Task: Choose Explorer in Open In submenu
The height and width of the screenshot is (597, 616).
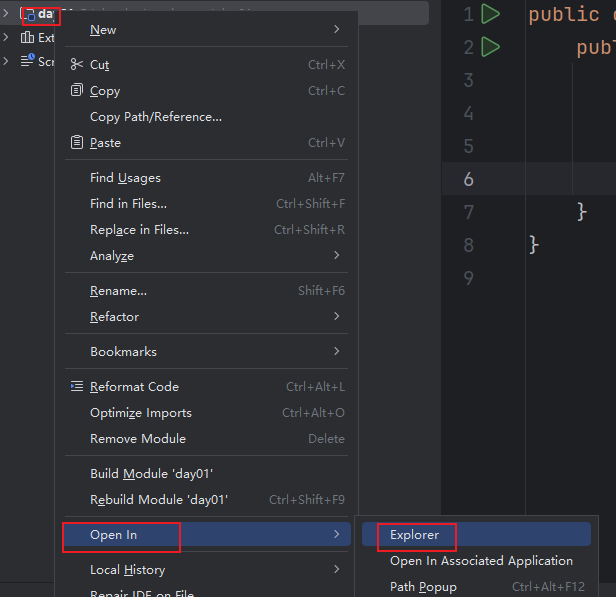Action: (476, 534)
